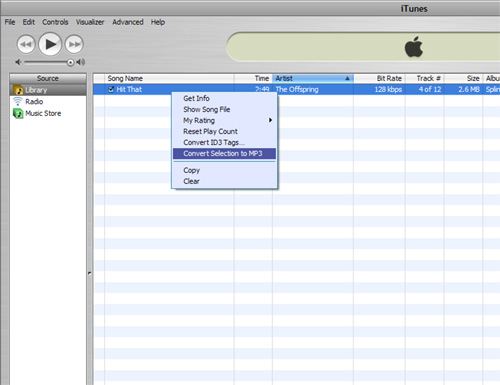Open the Visualizer menu

[90, 22]
